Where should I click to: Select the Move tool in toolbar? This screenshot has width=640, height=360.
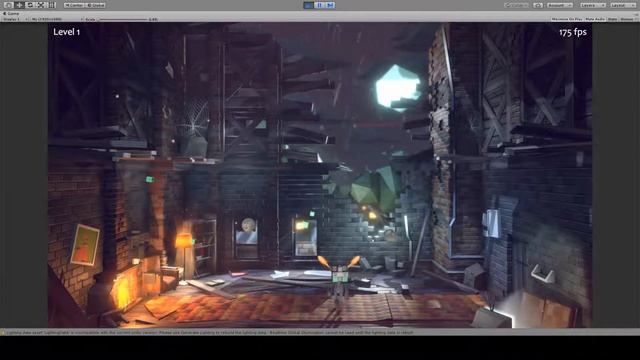19,5
